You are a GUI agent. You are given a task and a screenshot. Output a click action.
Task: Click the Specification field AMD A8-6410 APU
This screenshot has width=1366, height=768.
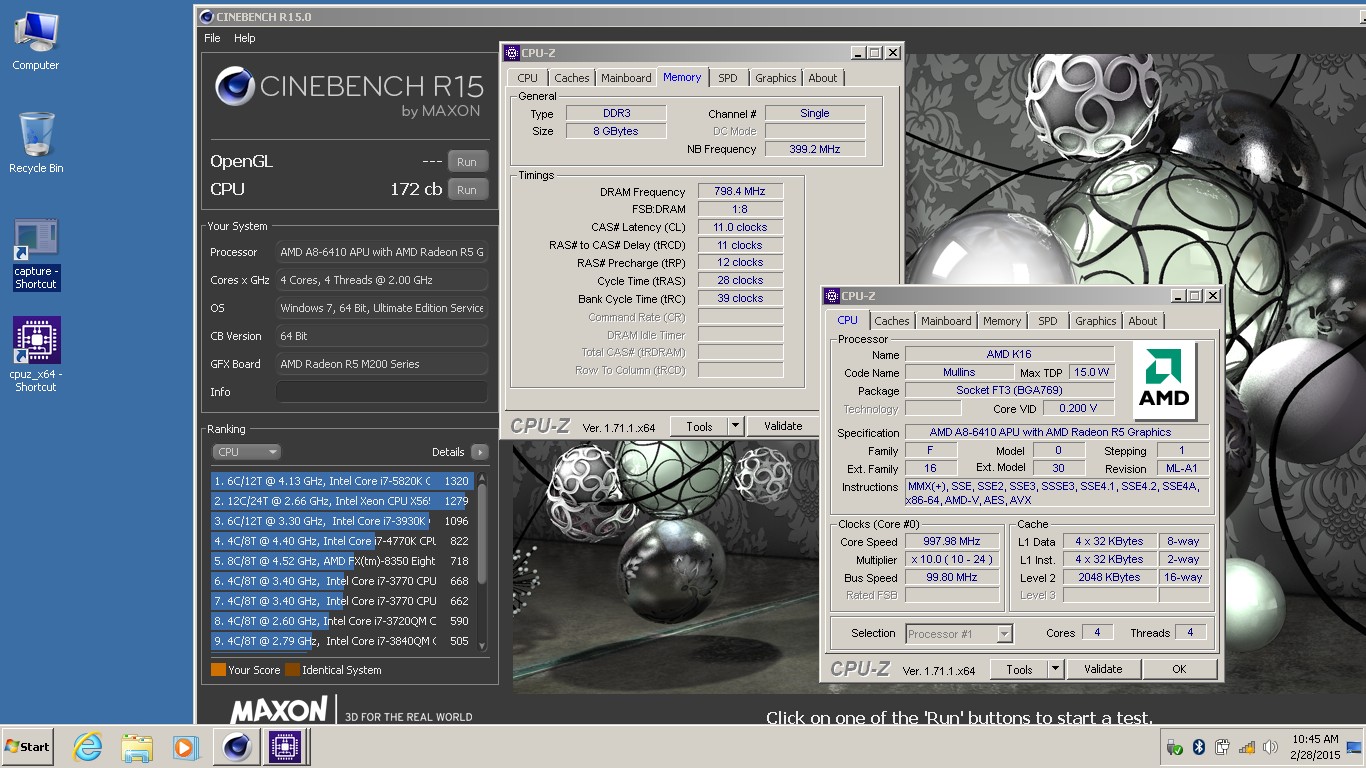tap(1056, 432)
